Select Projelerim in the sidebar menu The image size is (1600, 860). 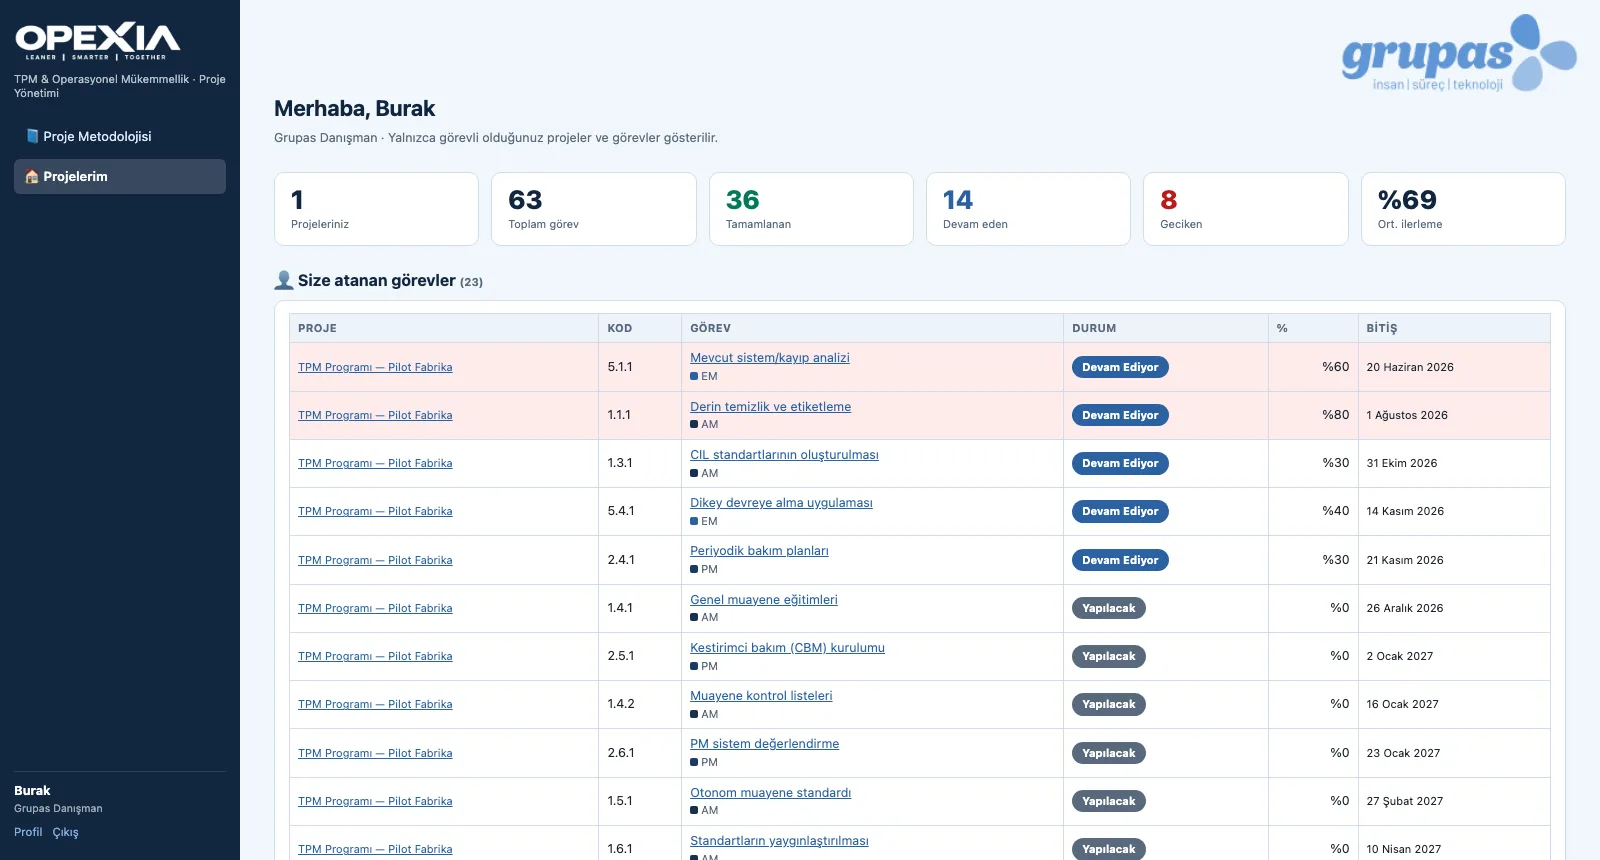tap(120, 176)
